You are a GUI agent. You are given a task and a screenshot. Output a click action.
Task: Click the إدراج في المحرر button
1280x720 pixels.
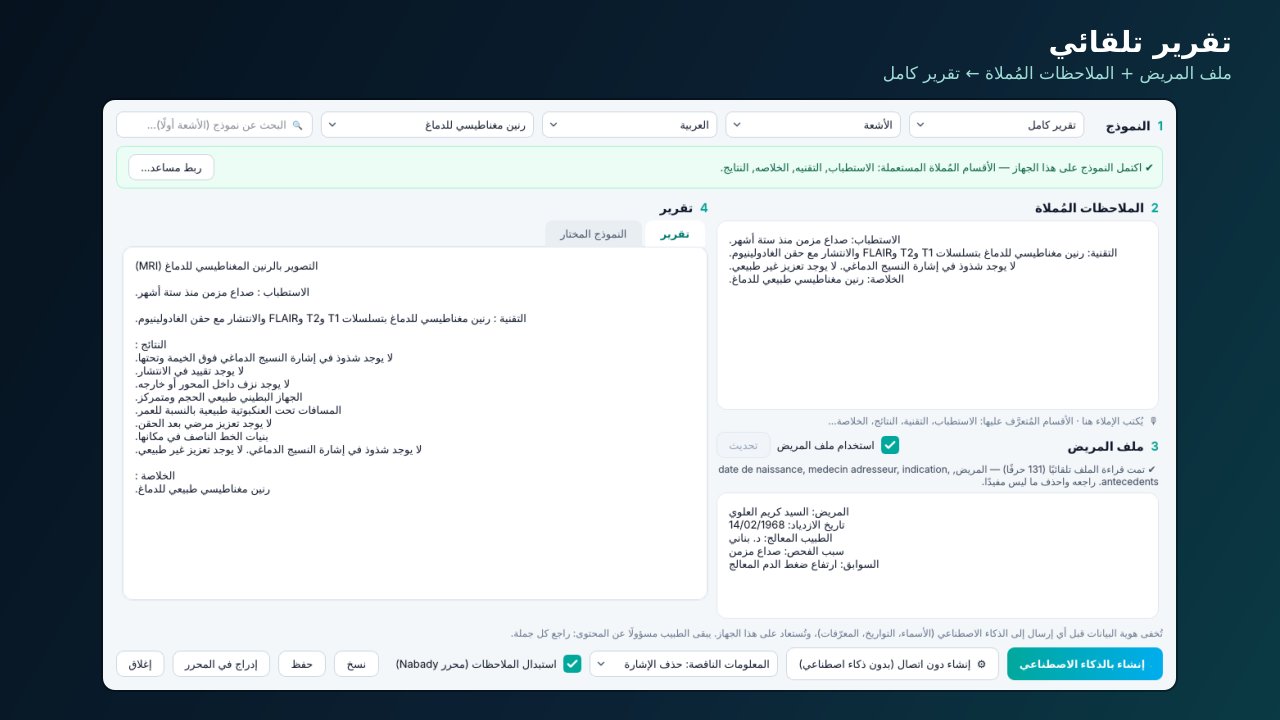[x=221, y=664]
